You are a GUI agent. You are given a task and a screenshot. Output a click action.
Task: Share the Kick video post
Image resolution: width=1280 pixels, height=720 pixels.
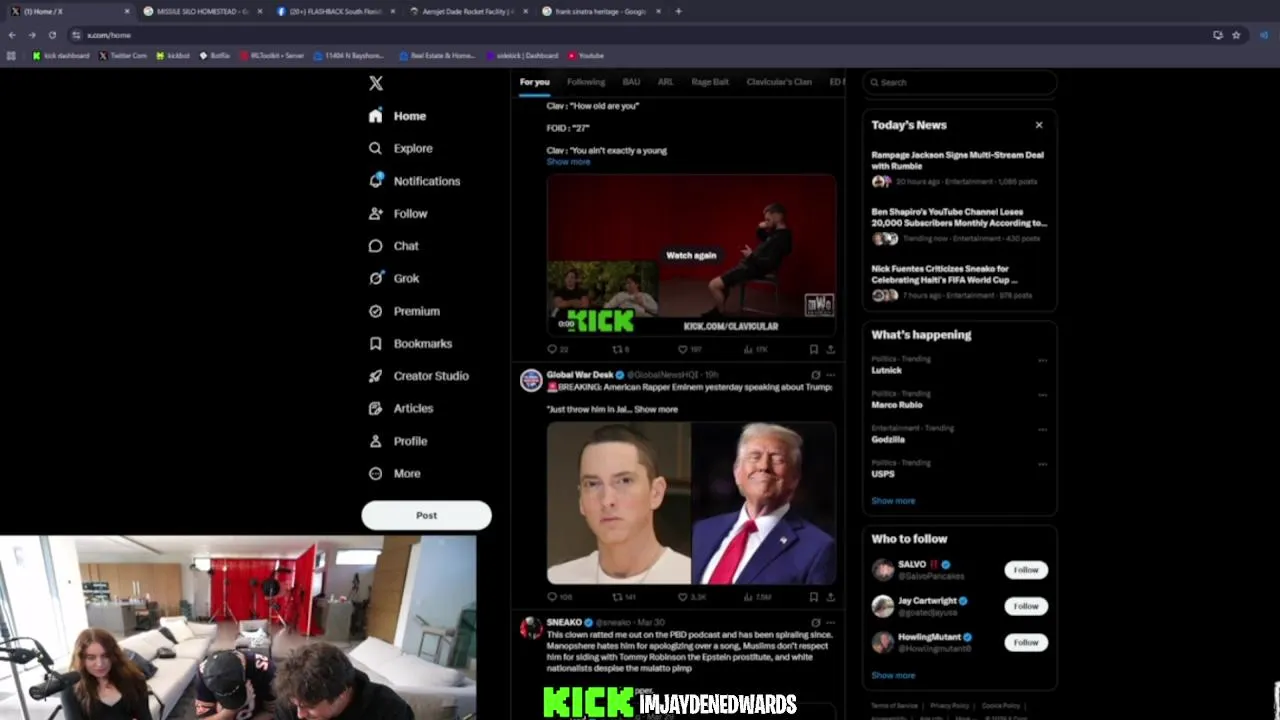[x=830, y=349]
